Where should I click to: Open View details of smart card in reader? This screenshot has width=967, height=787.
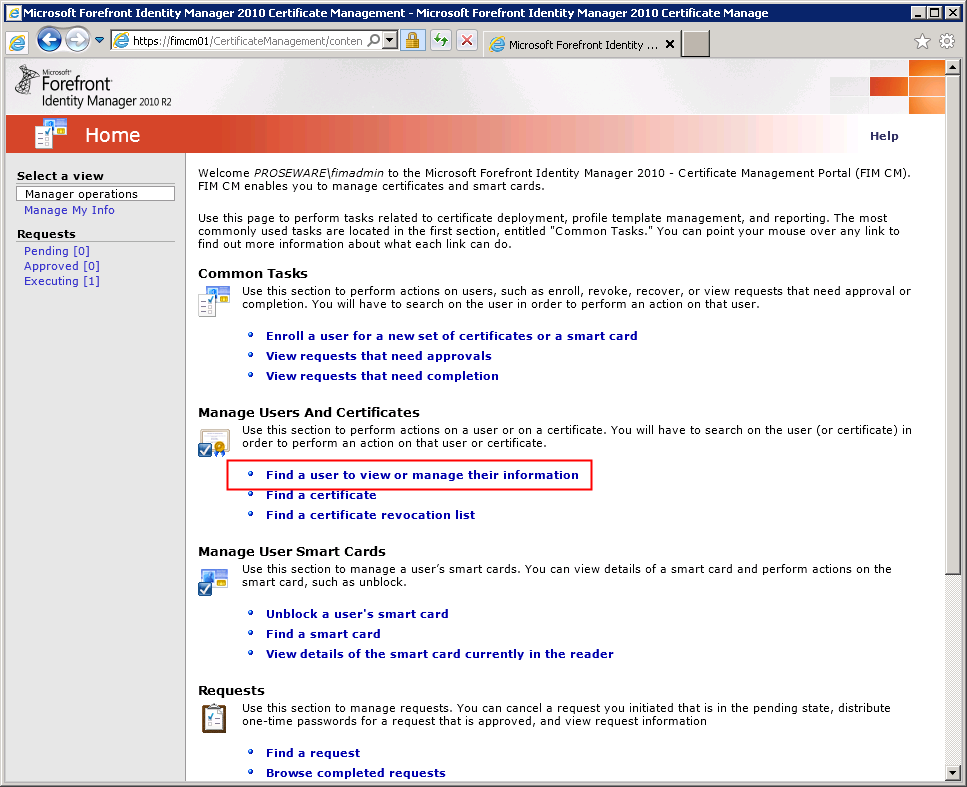point(440,654)
